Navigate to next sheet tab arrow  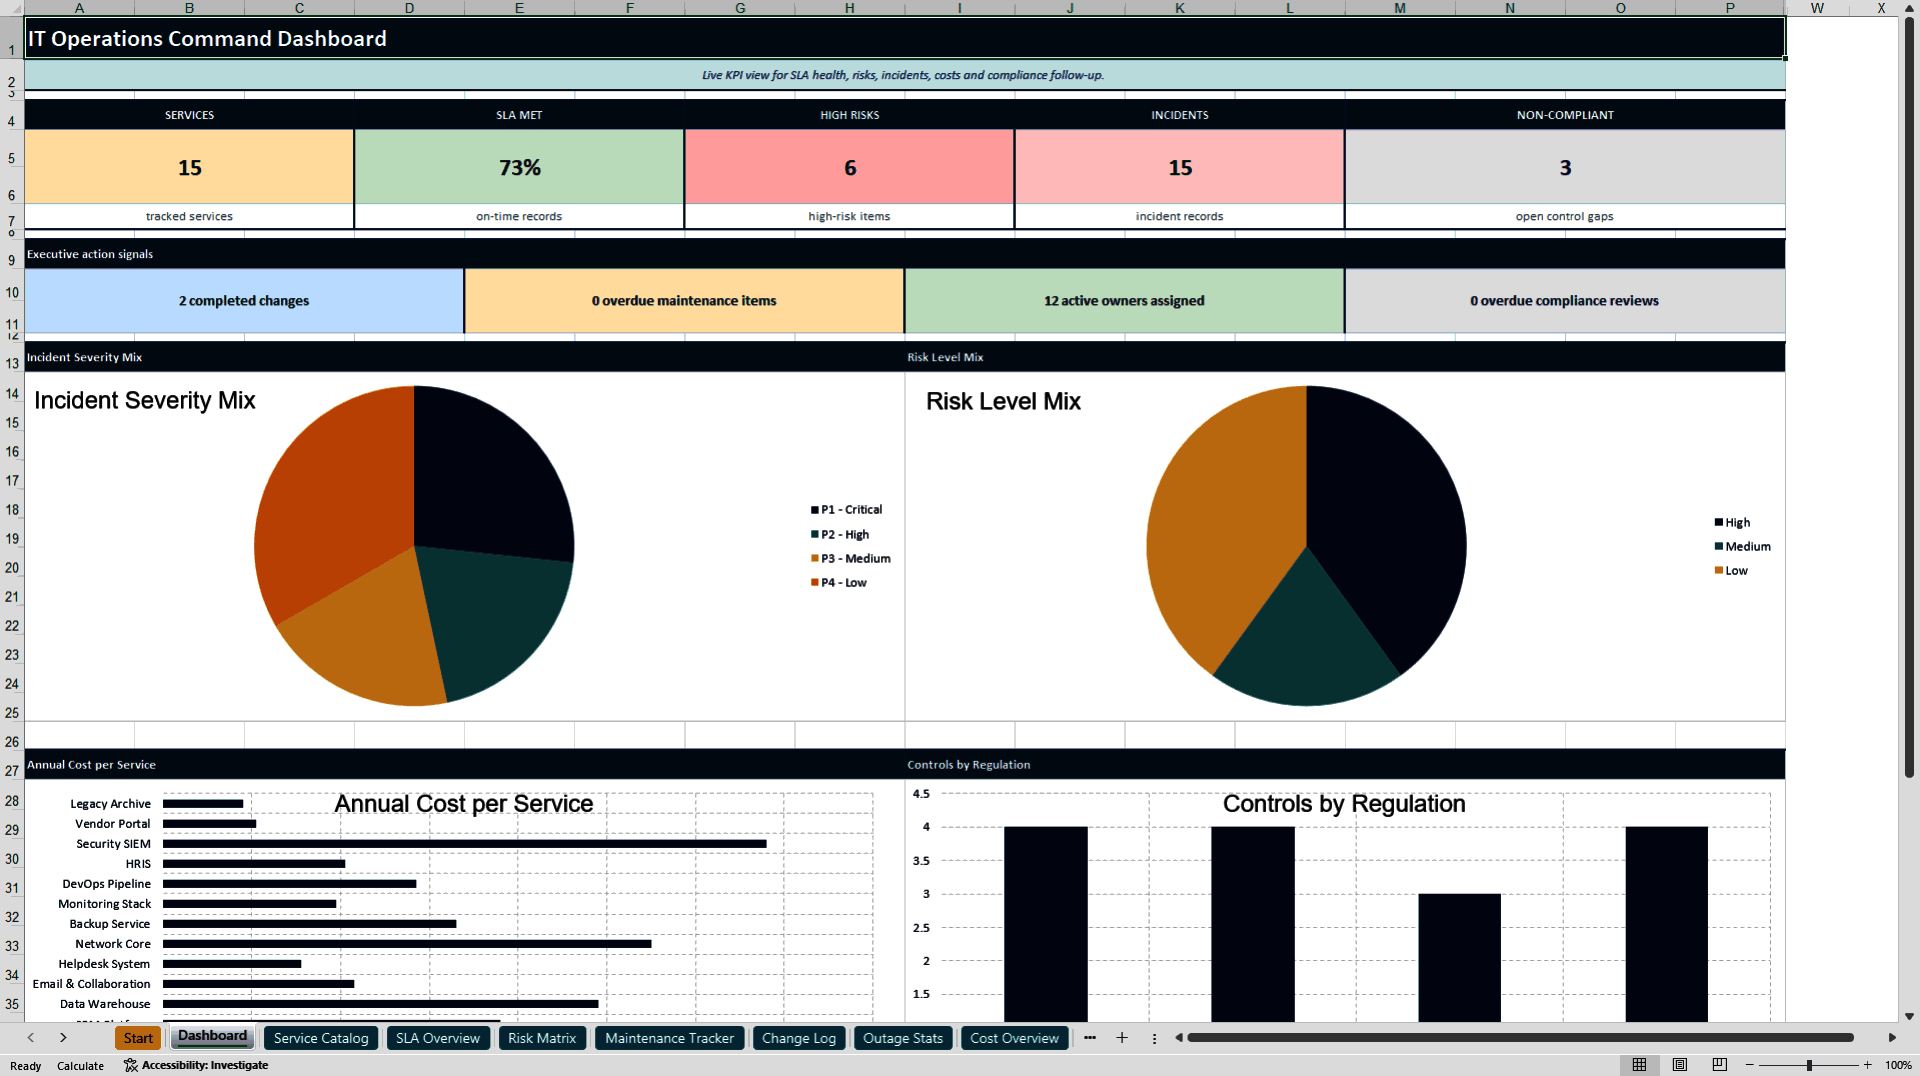63,1038
